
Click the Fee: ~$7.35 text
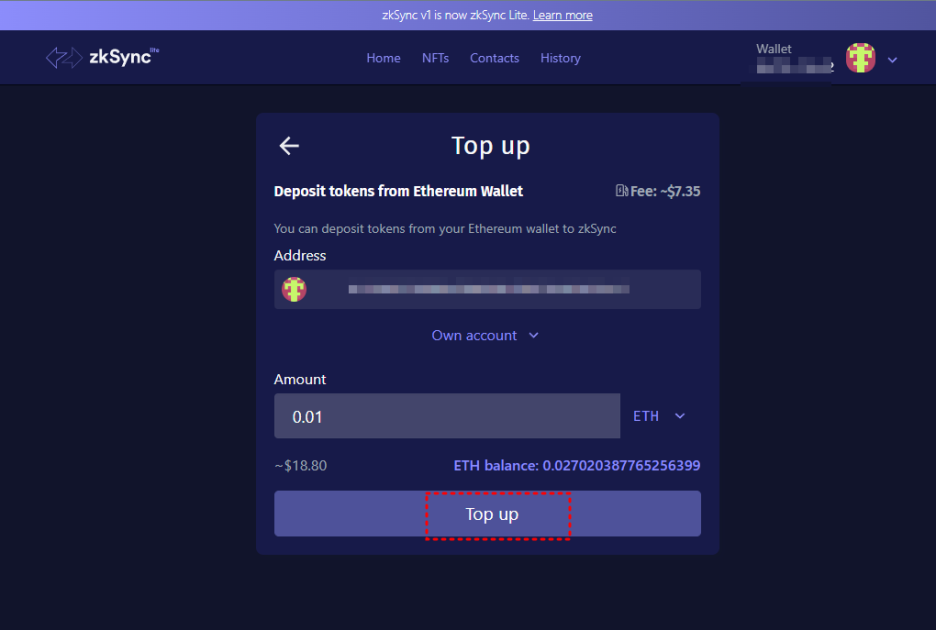[665, 191]
